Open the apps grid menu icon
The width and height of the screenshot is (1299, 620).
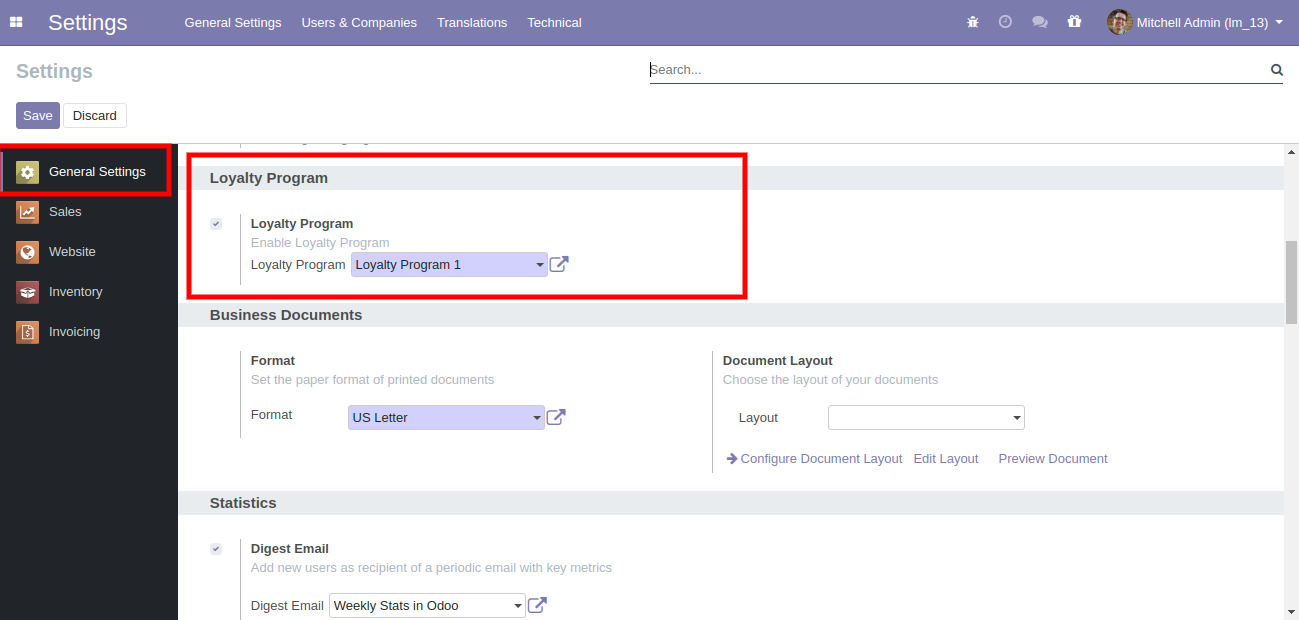point(16,22)
